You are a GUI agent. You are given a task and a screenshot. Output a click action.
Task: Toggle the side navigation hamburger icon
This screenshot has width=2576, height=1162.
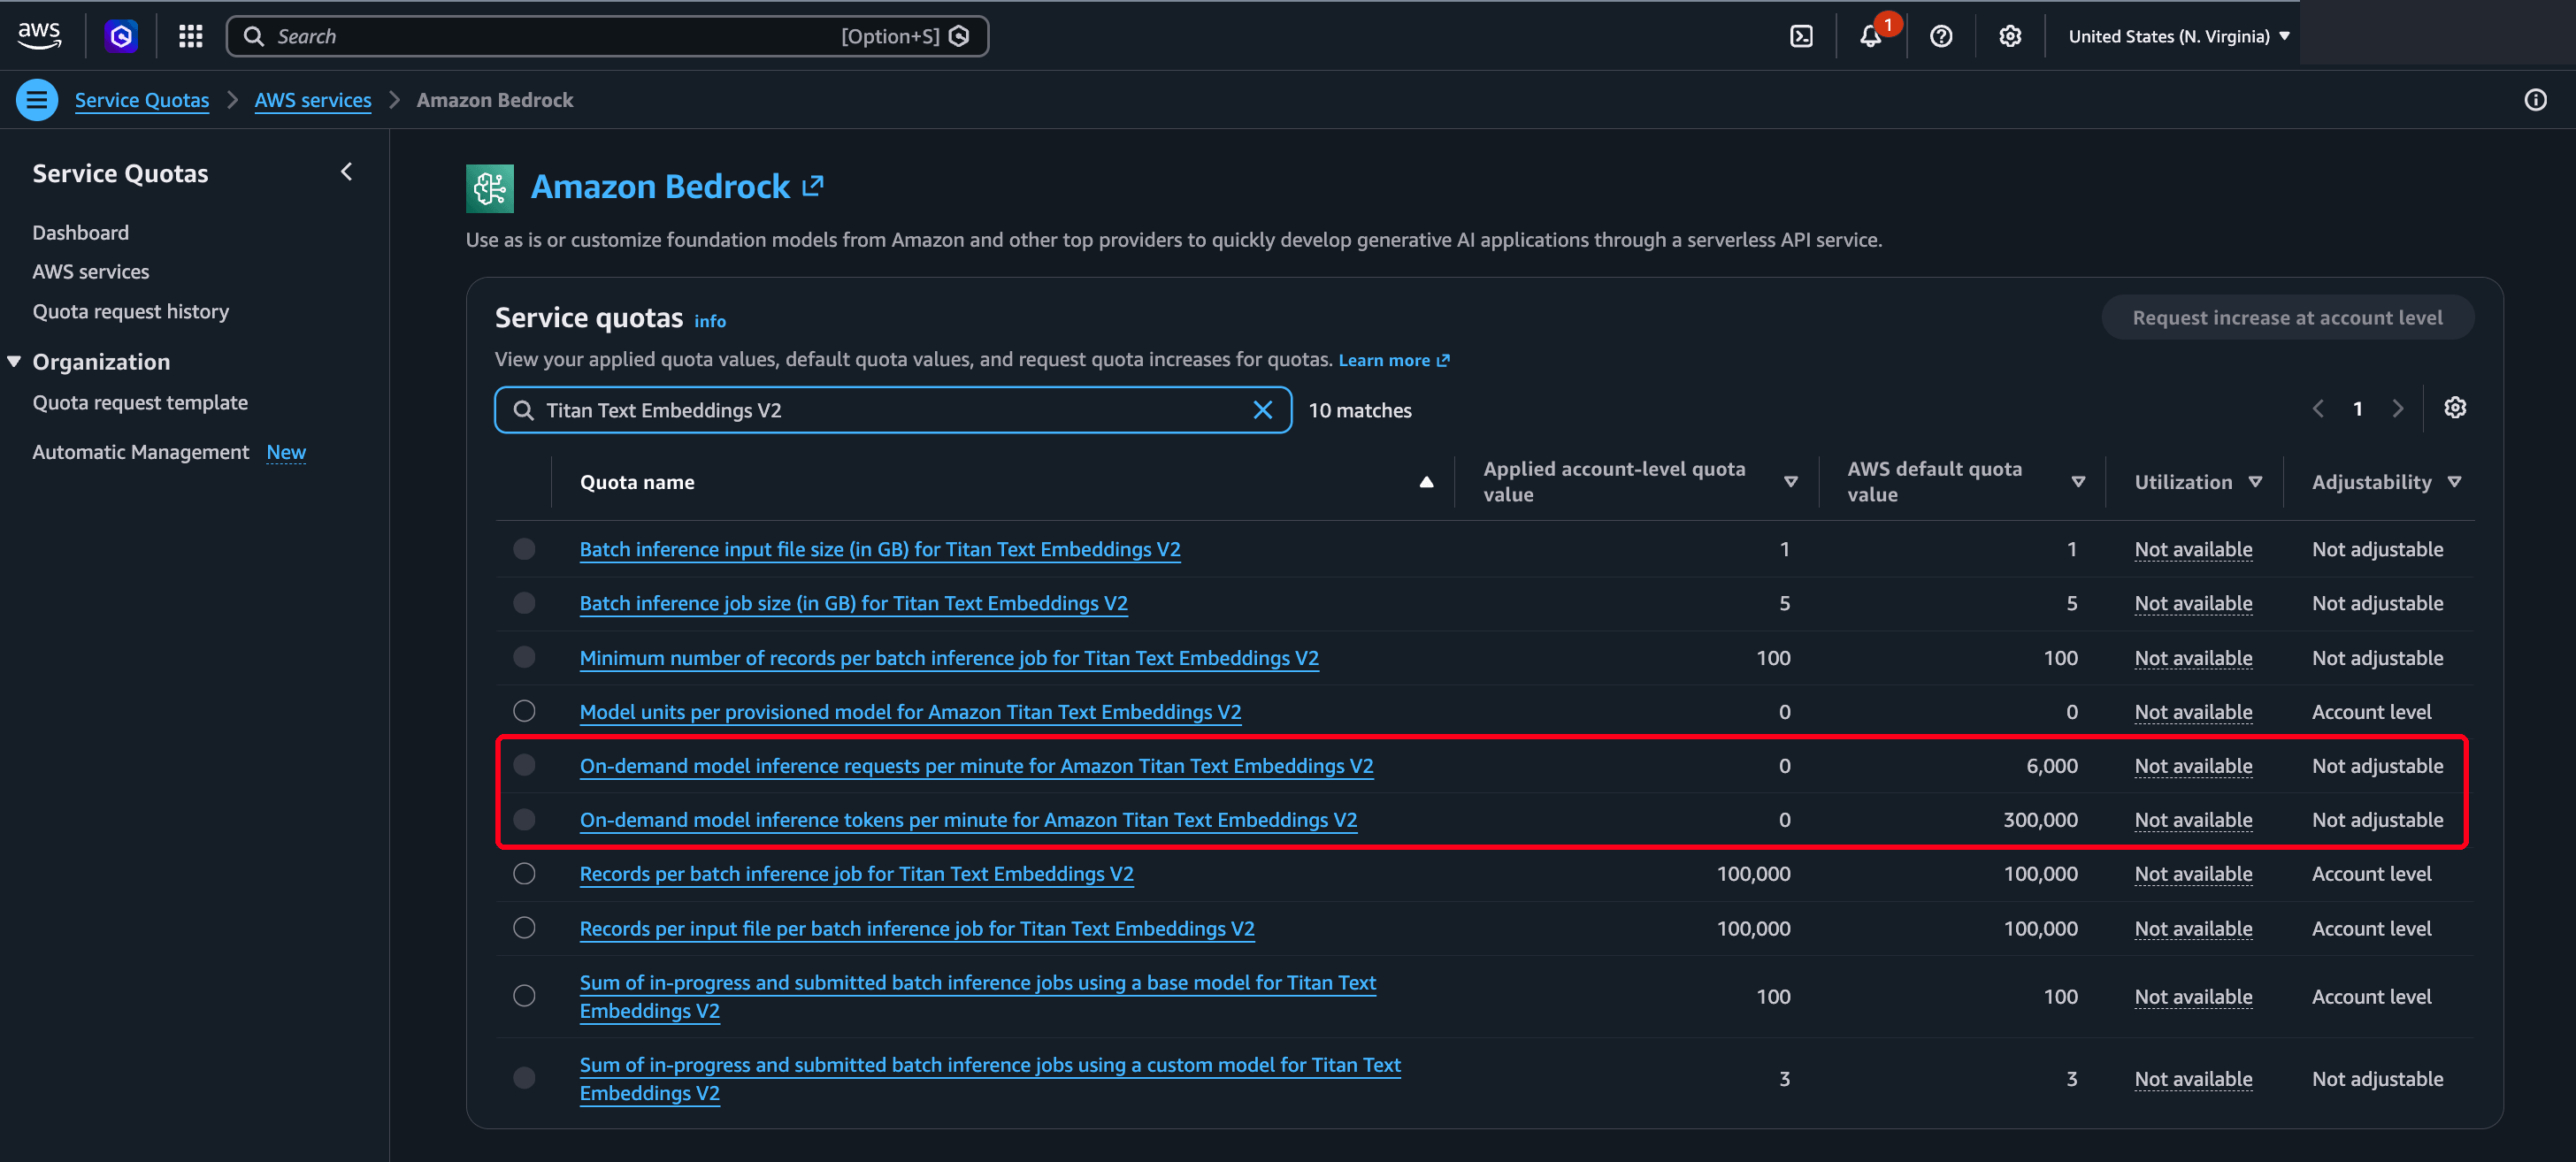coord(37,100)
